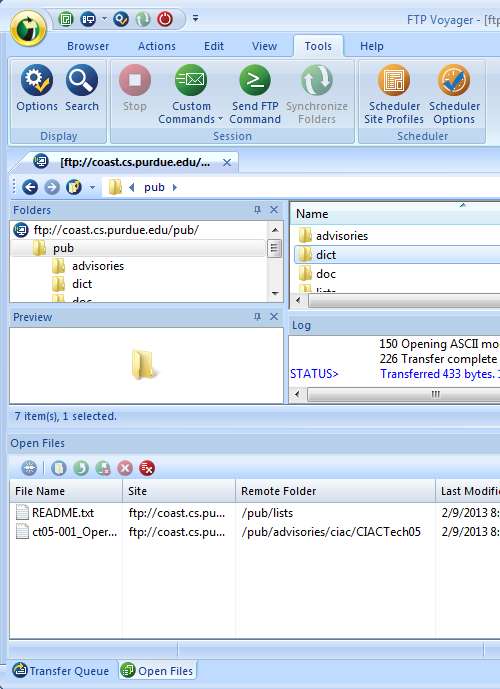The height and width of the screenshot is (689, 500).
Task: Sort Open Files by Remote Folder column
Action: 336,491
